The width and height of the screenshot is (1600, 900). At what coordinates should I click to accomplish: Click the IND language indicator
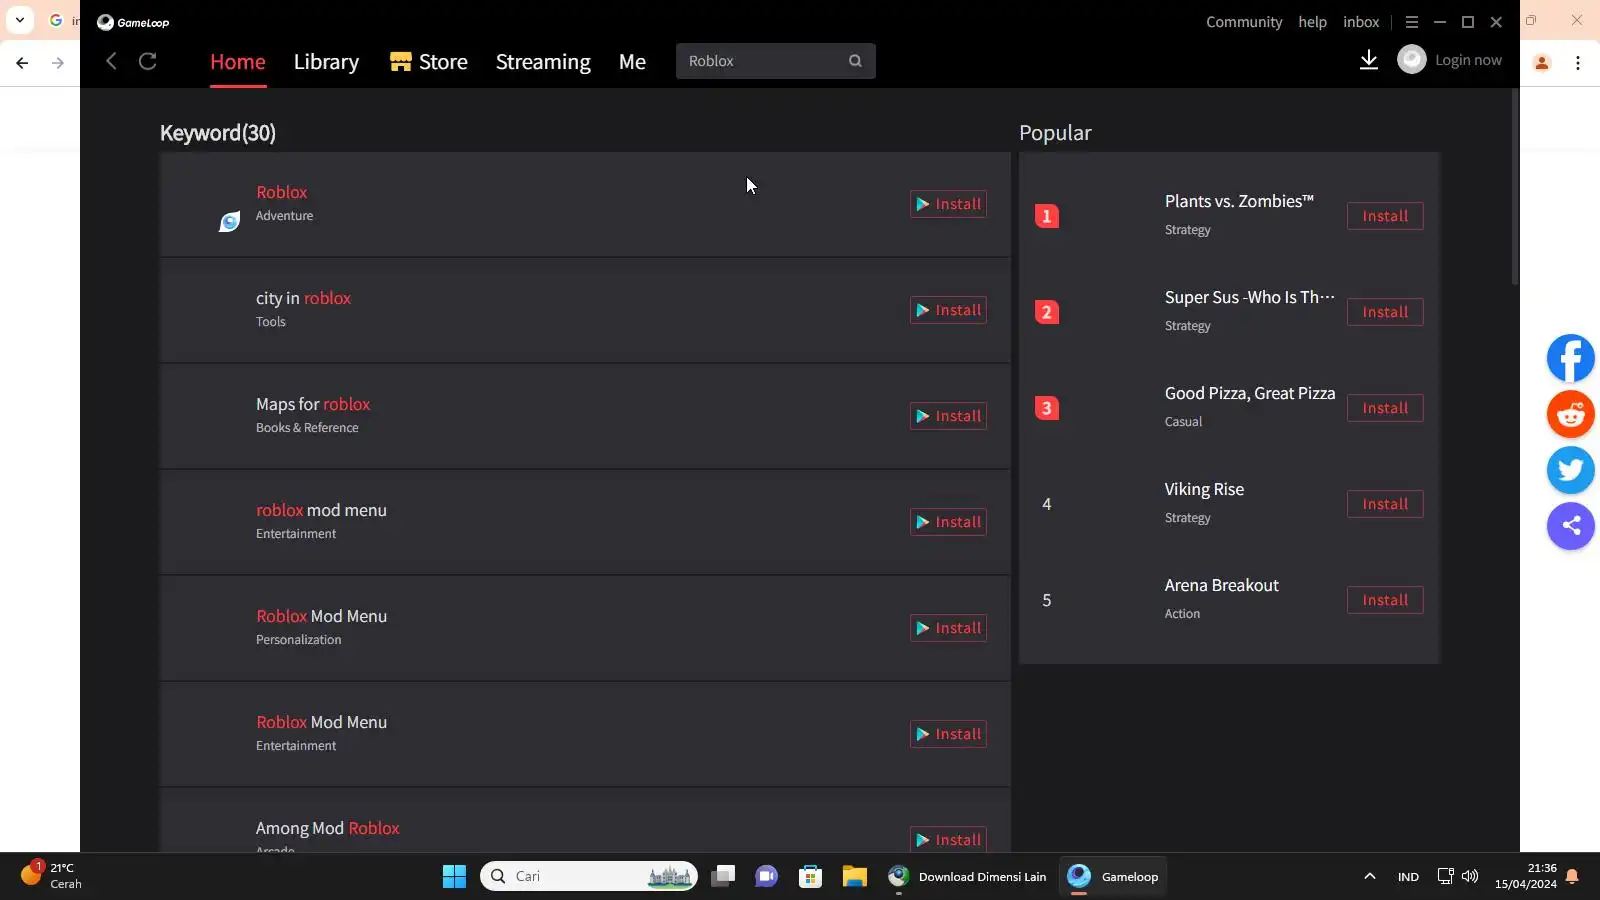[x=1408, y=877]
